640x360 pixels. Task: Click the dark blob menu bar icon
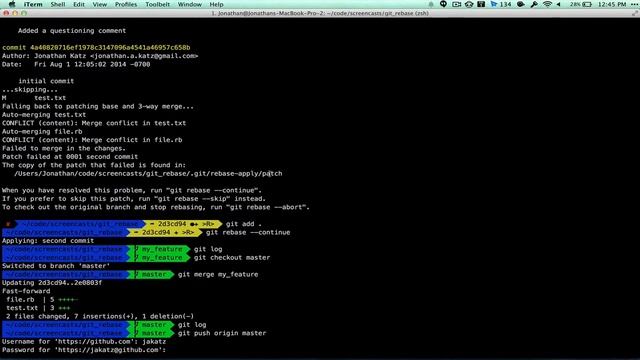521,4
